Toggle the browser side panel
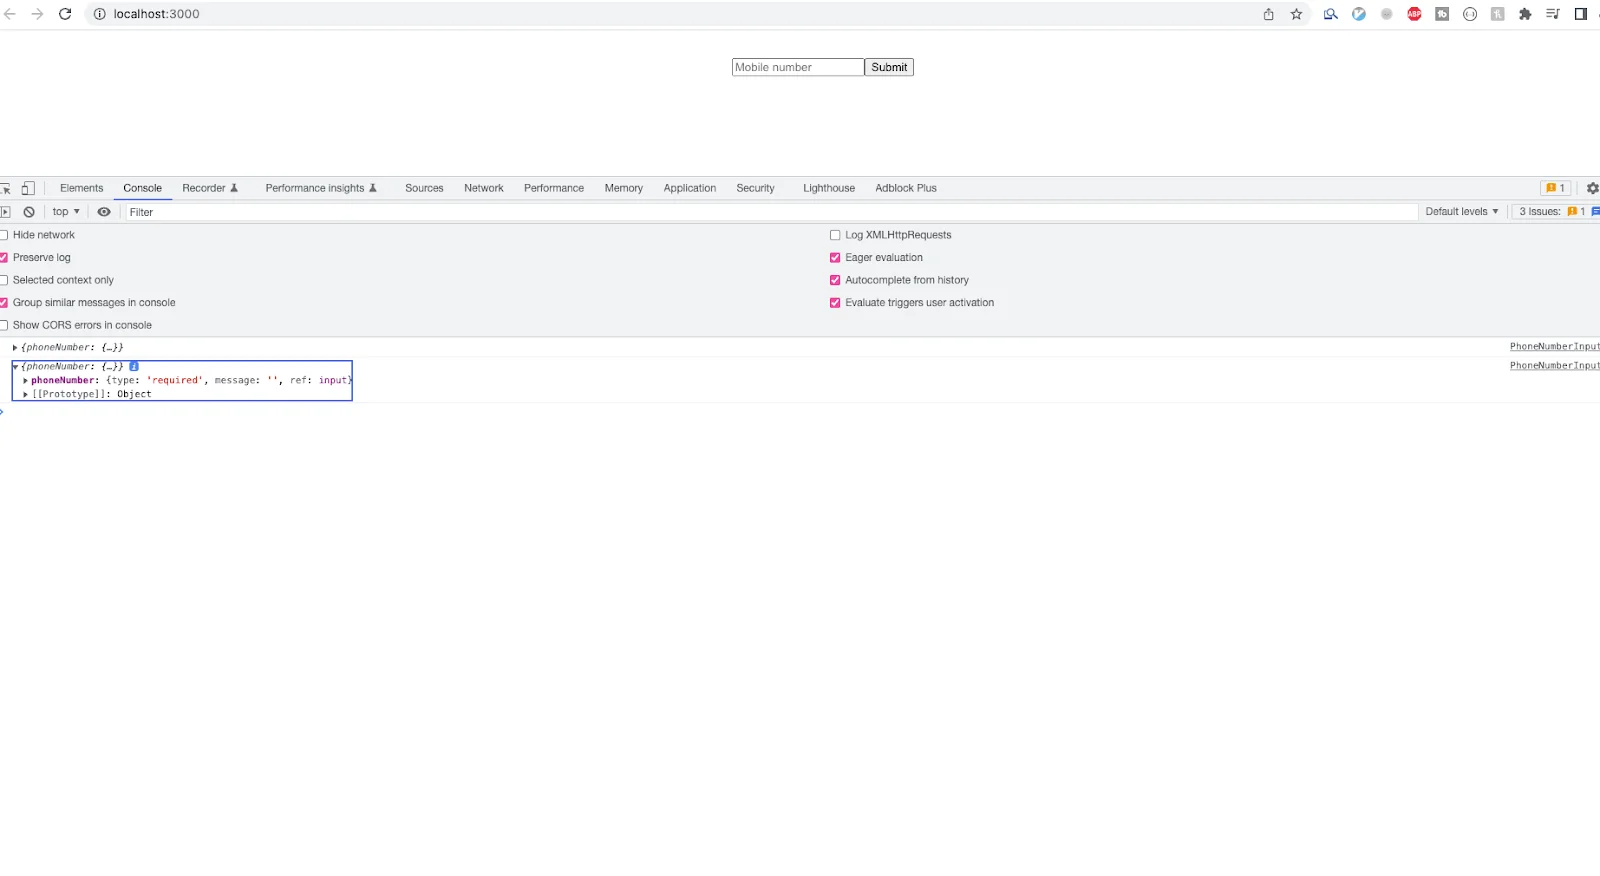Image resolution: width=1600 pixels, height=876 pixels. click(1581, 14)
